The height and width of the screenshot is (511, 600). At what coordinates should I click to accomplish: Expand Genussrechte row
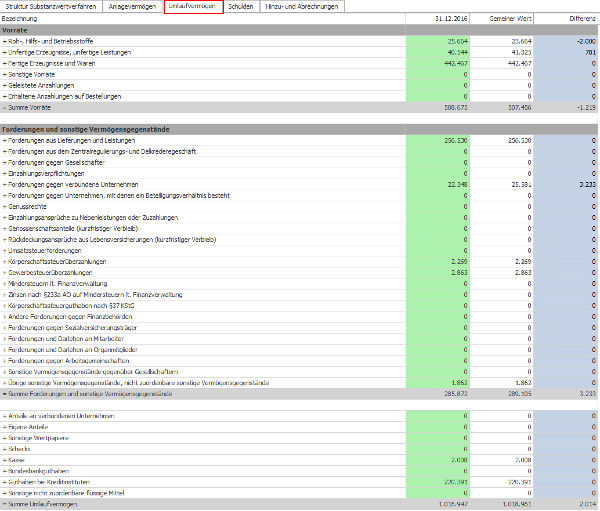click(5, 207)
